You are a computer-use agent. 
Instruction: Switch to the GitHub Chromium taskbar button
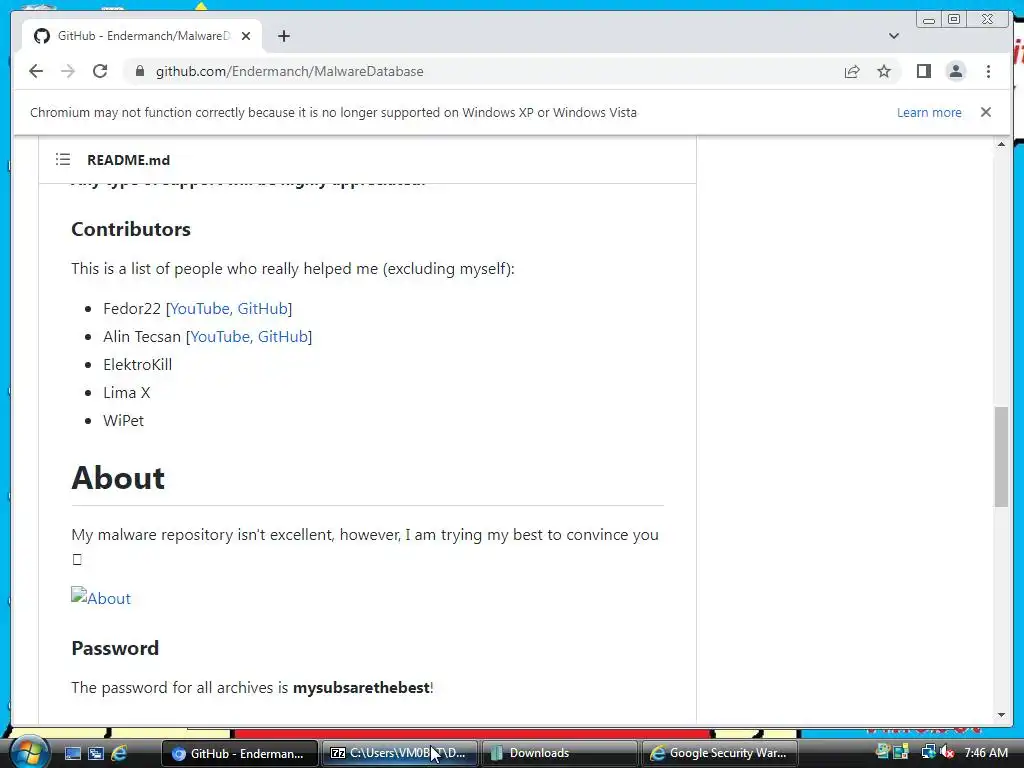tap(239, 753)
